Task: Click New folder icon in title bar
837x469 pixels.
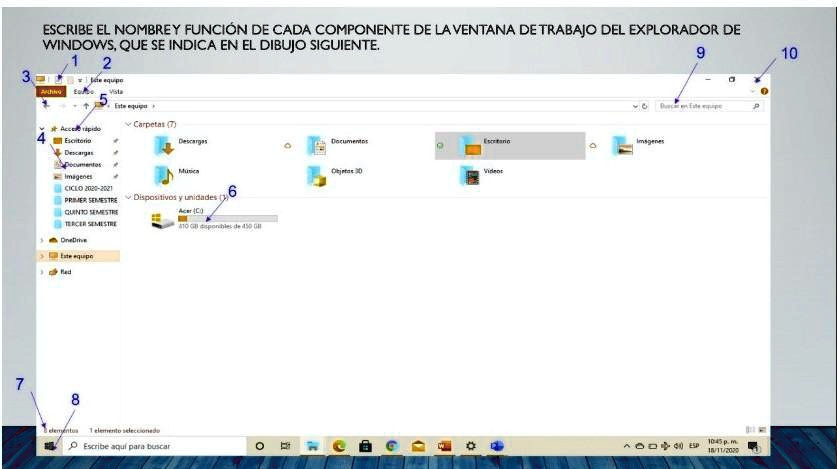Action: pyautogui.click(x=70, y=80)
